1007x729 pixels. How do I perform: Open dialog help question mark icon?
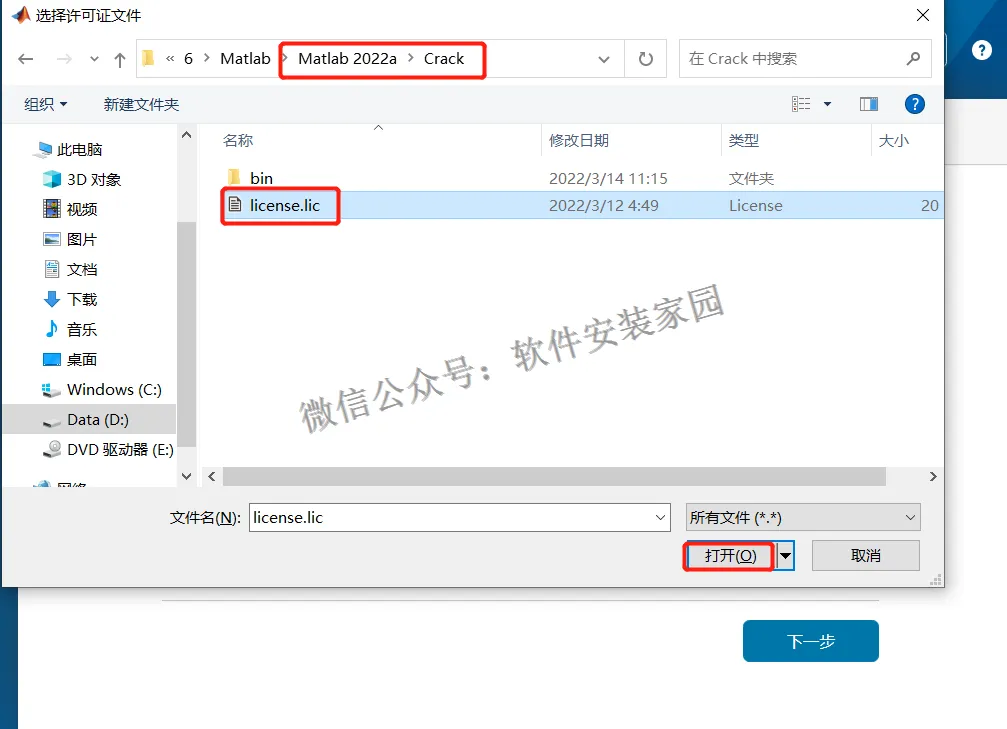pos(915,104)
